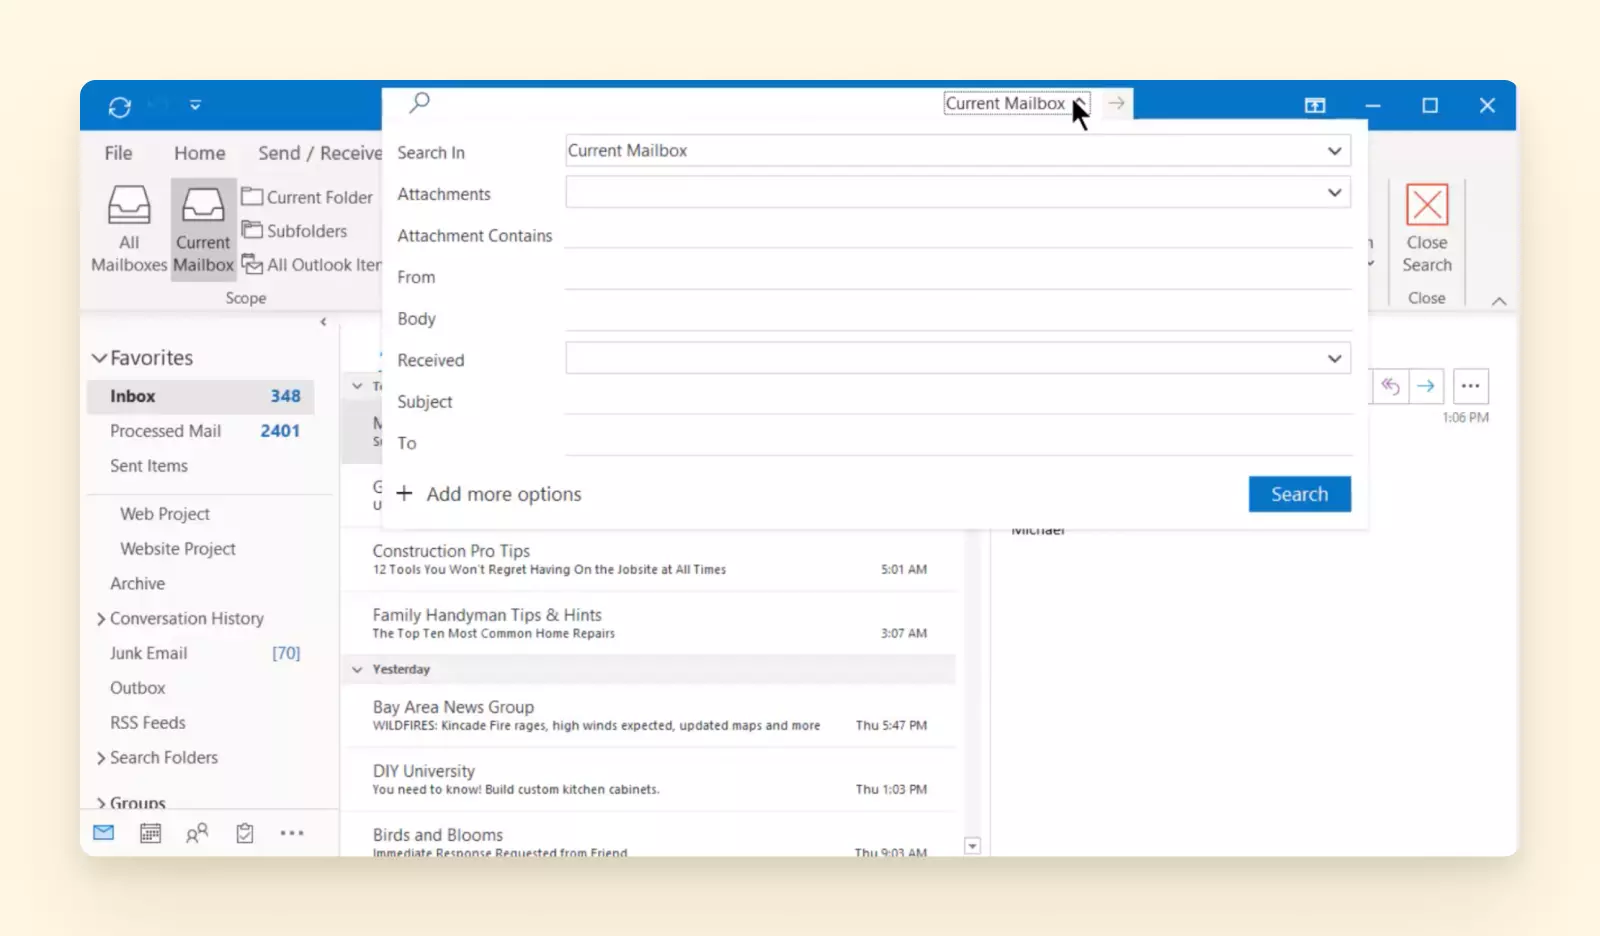
Task: Expand Search Folders
Action: (x=101, y=758)
